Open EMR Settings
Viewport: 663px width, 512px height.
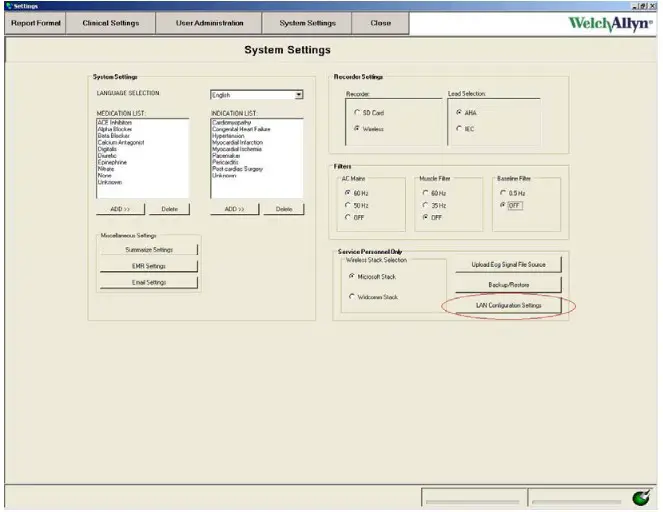(x=149, y=266)
